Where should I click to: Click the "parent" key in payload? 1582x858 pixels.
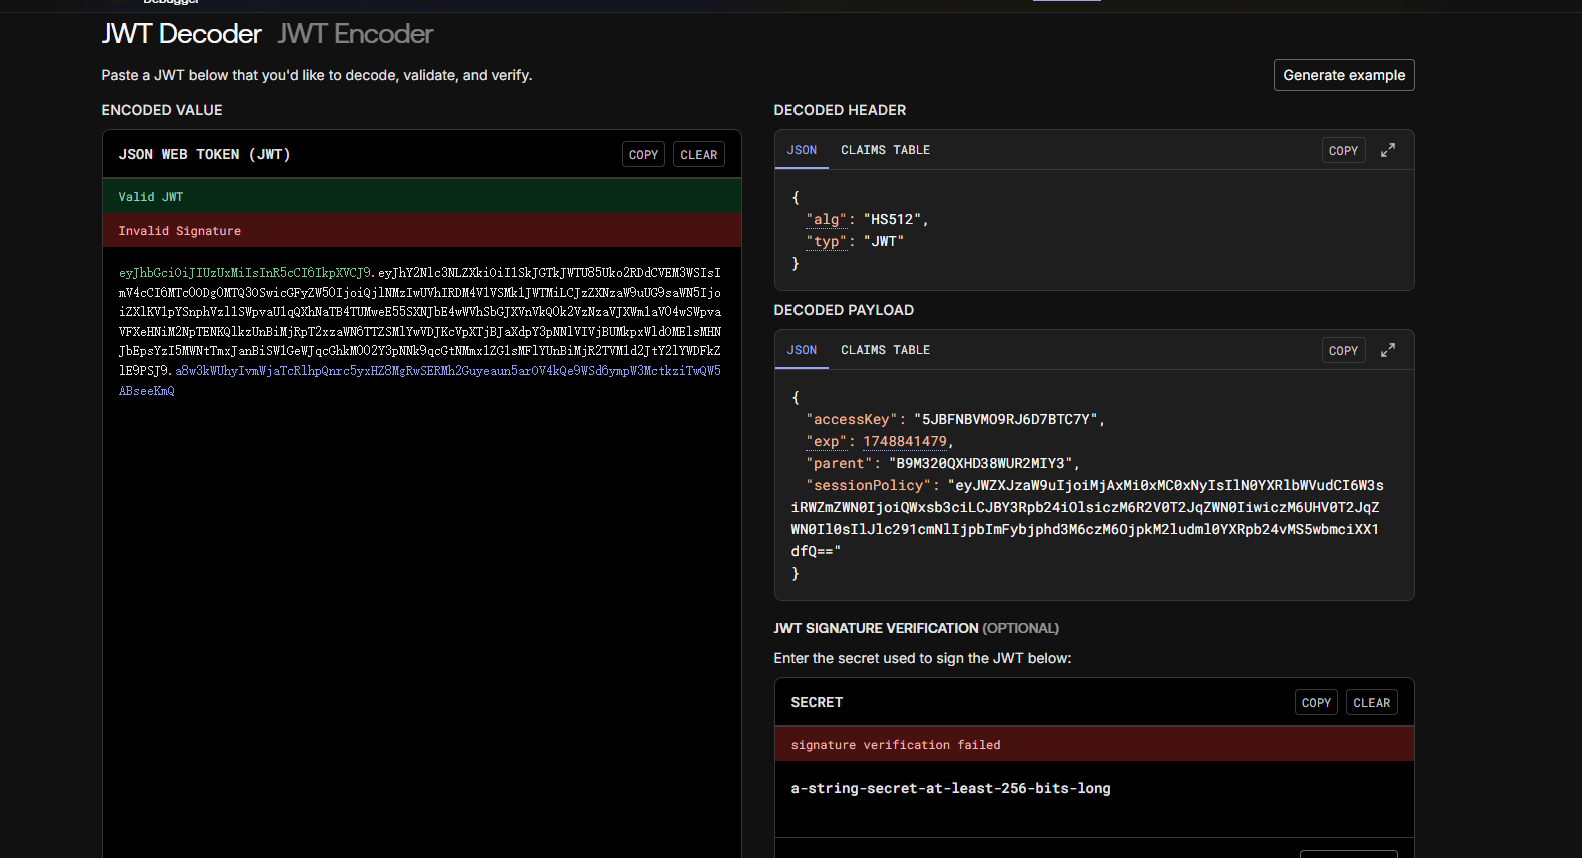(x=839, y=464)
